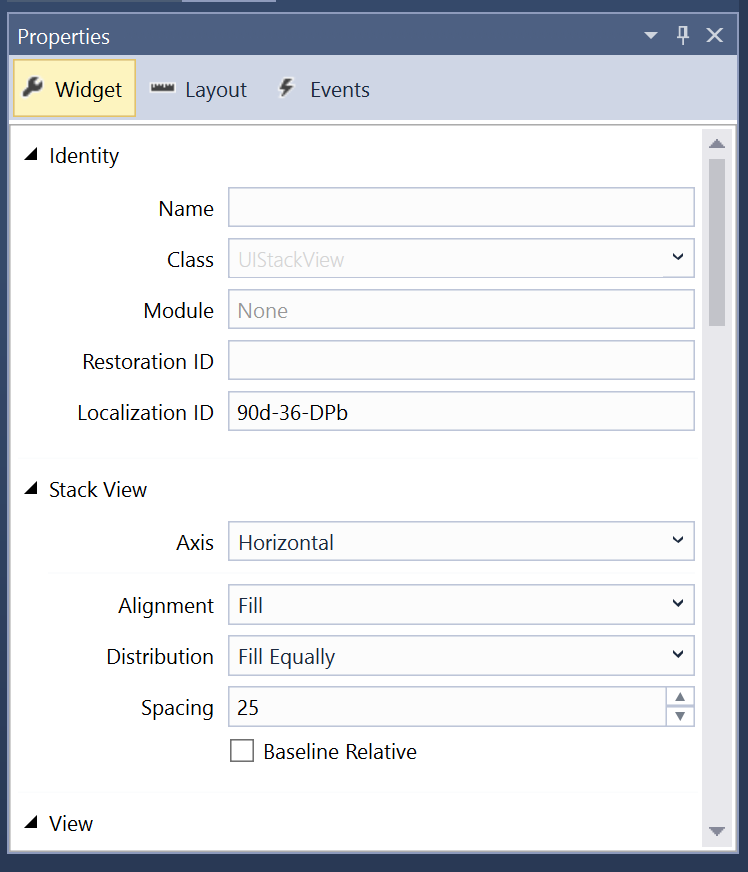This screenshot has width=748, height=872.
Task: Click the pin icon on the Properties panel
Action: [682, 35]
